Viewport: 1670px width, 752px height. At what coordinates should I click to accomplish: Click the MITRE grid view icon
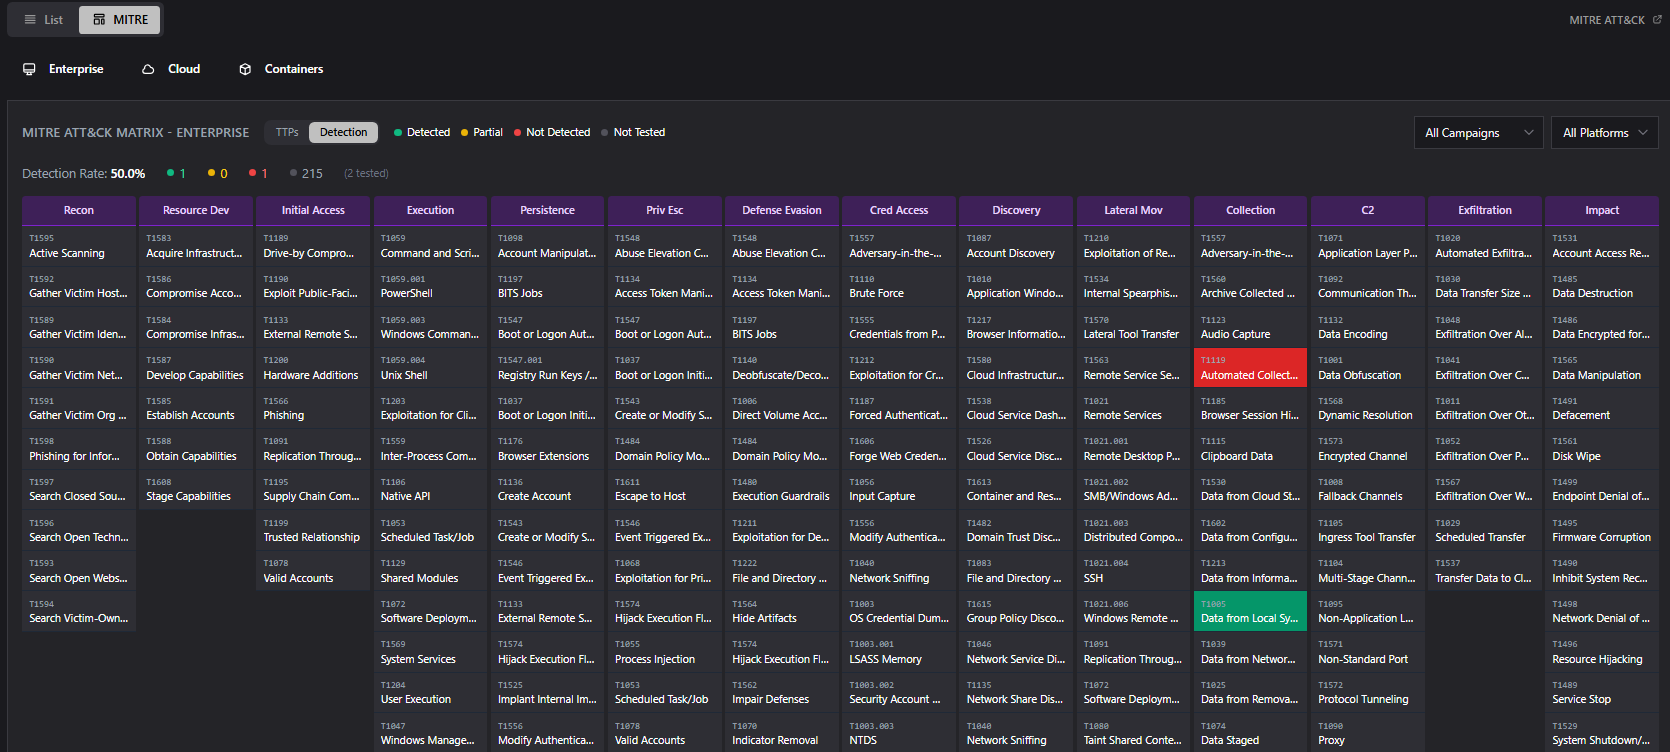[x=99, y=20]
